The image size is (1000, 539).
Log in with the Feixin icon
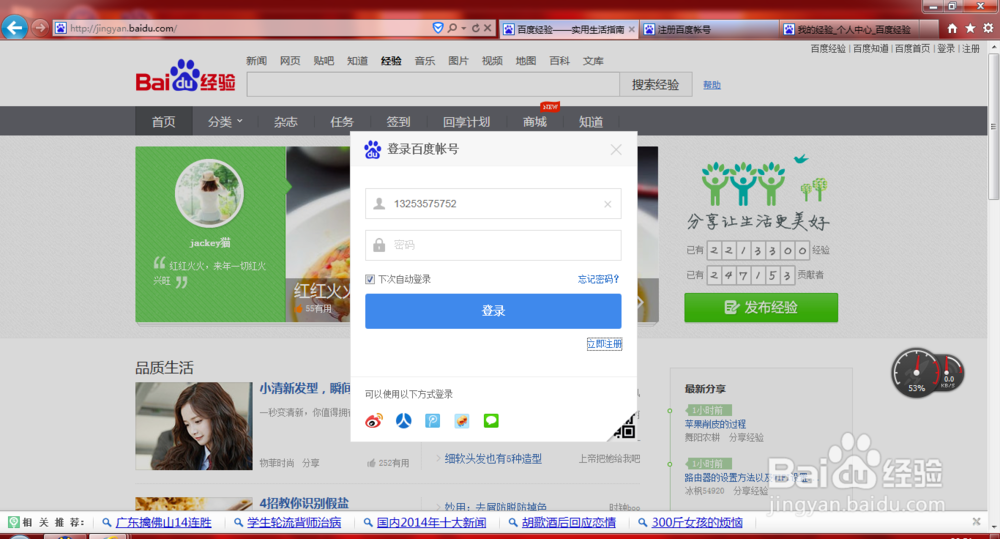(x=462, y=421)
